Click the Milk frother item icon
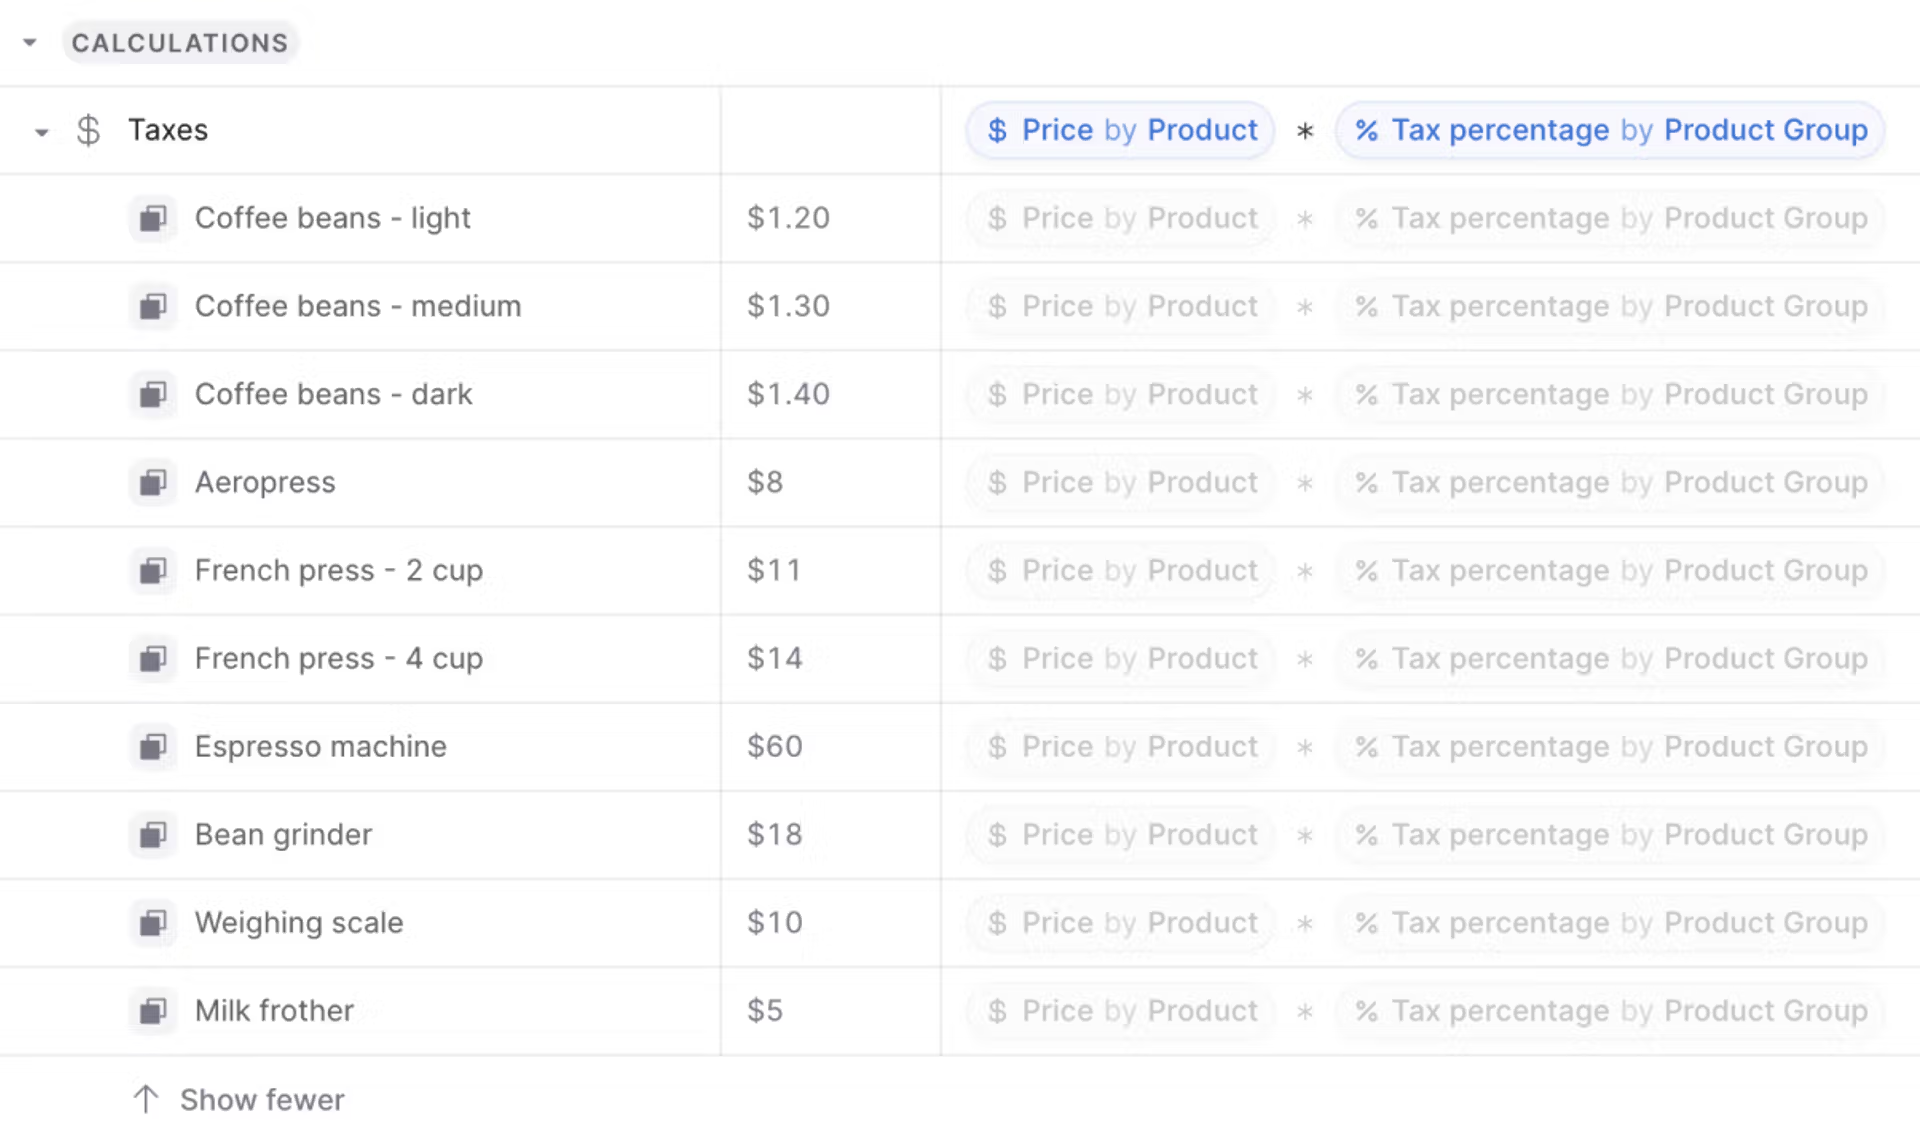 tap(153, 1010)
